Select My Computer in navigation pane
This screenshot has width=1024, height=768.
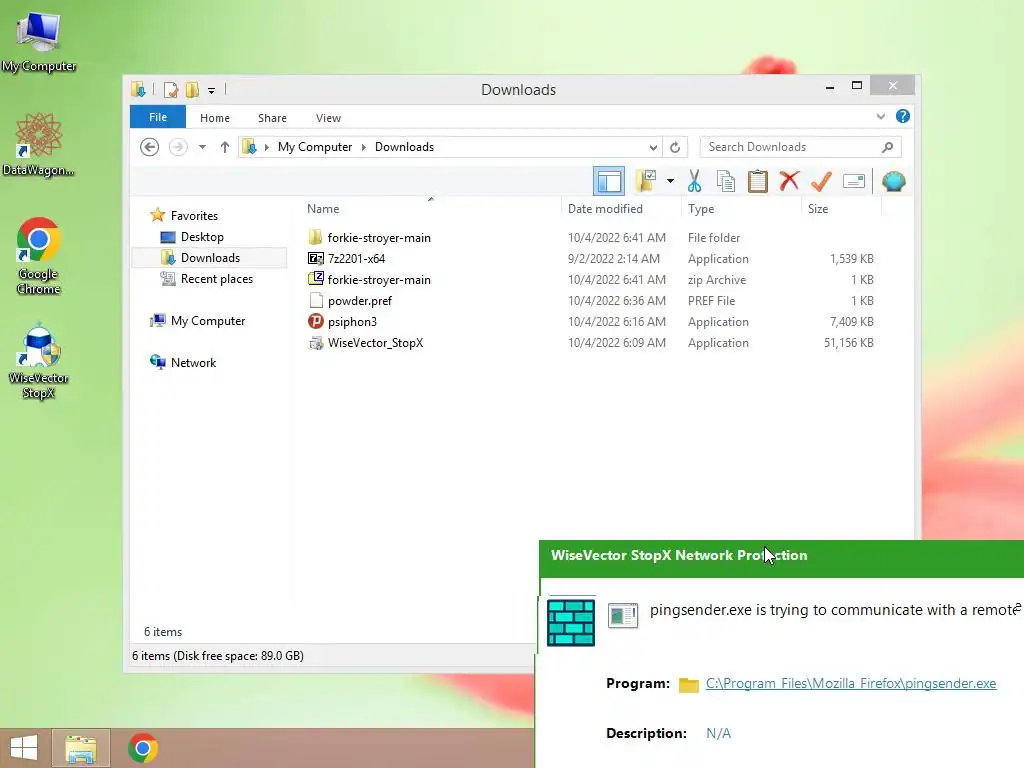[208, 321]
